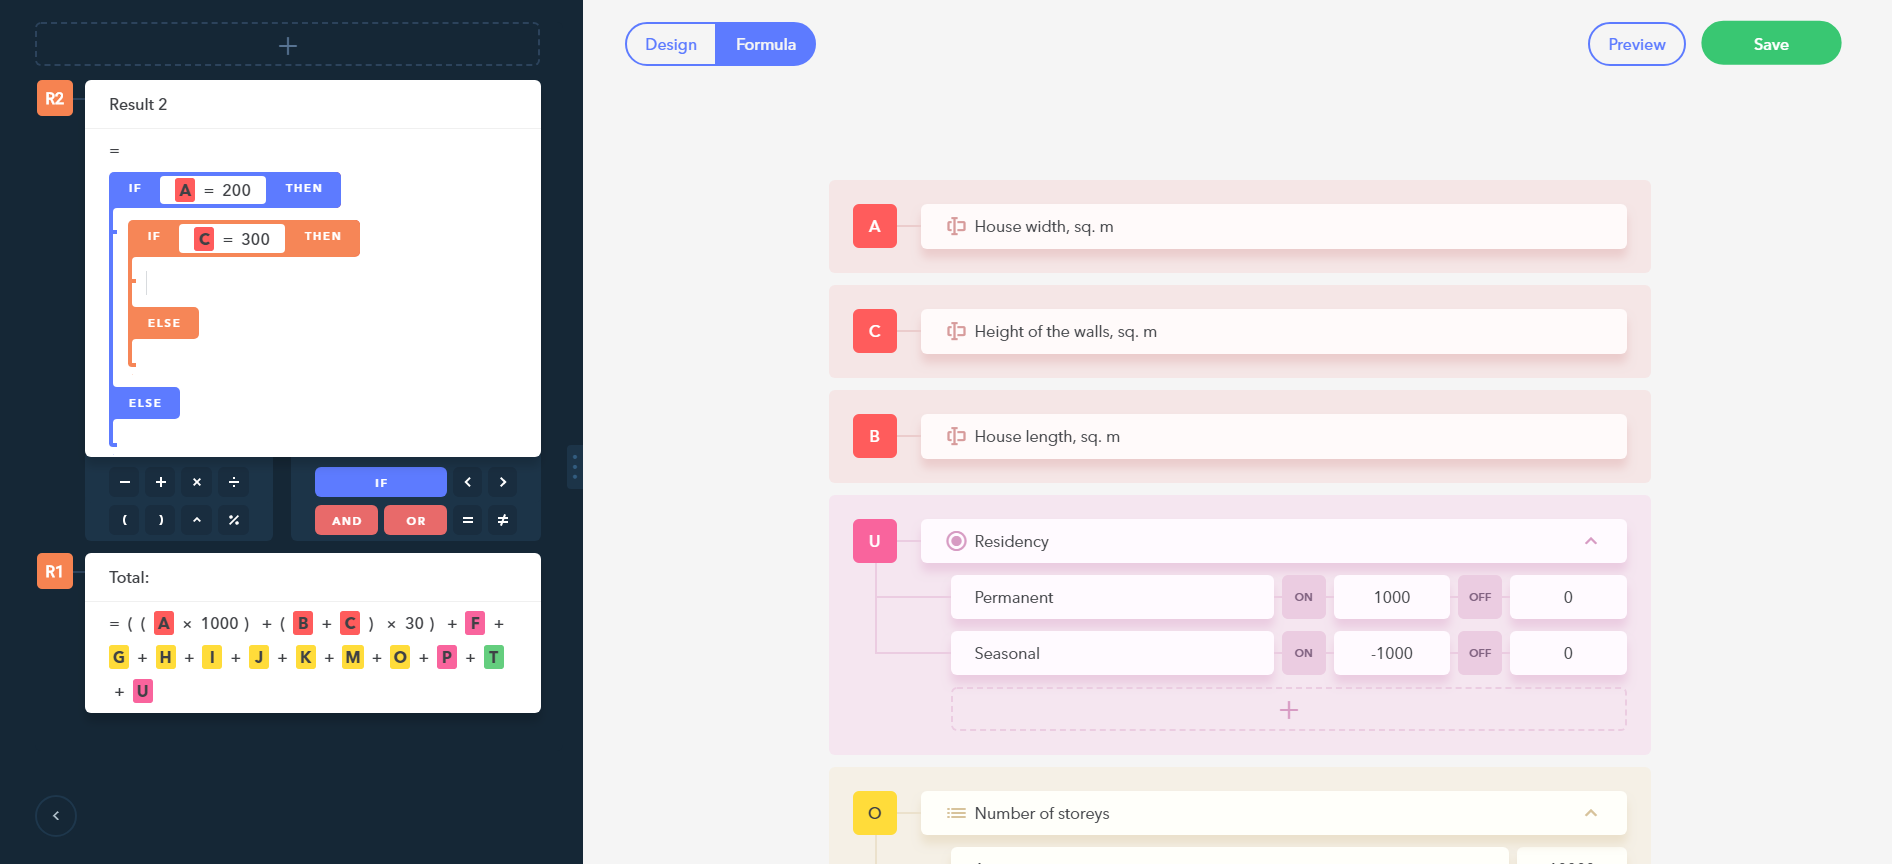This screenshot has width=1892, height=864.
Task: Insert the not-equal comparison operator
Action: [x=503, y=520]
